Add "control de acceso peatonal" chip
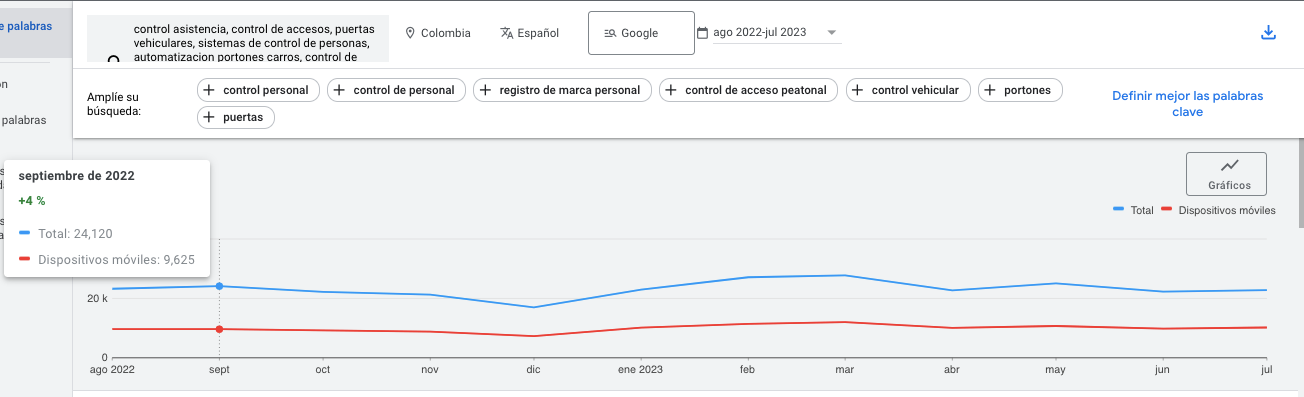The image size is (1304, 397). click(749, 90)
